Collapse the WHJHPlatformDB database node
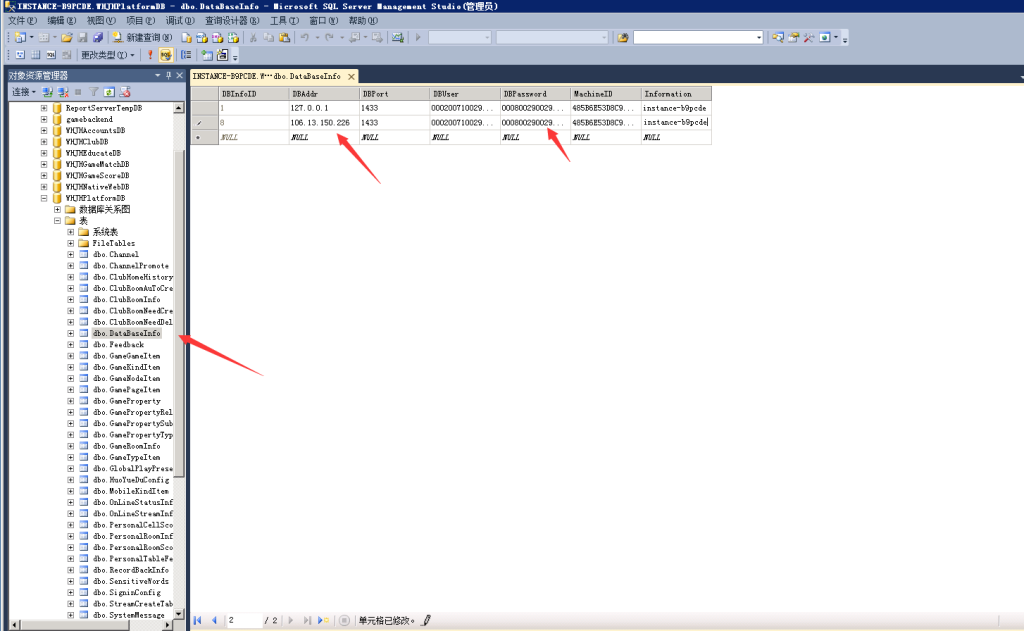This screenshot has width=1024, height=631. click(x=44, y=198)
